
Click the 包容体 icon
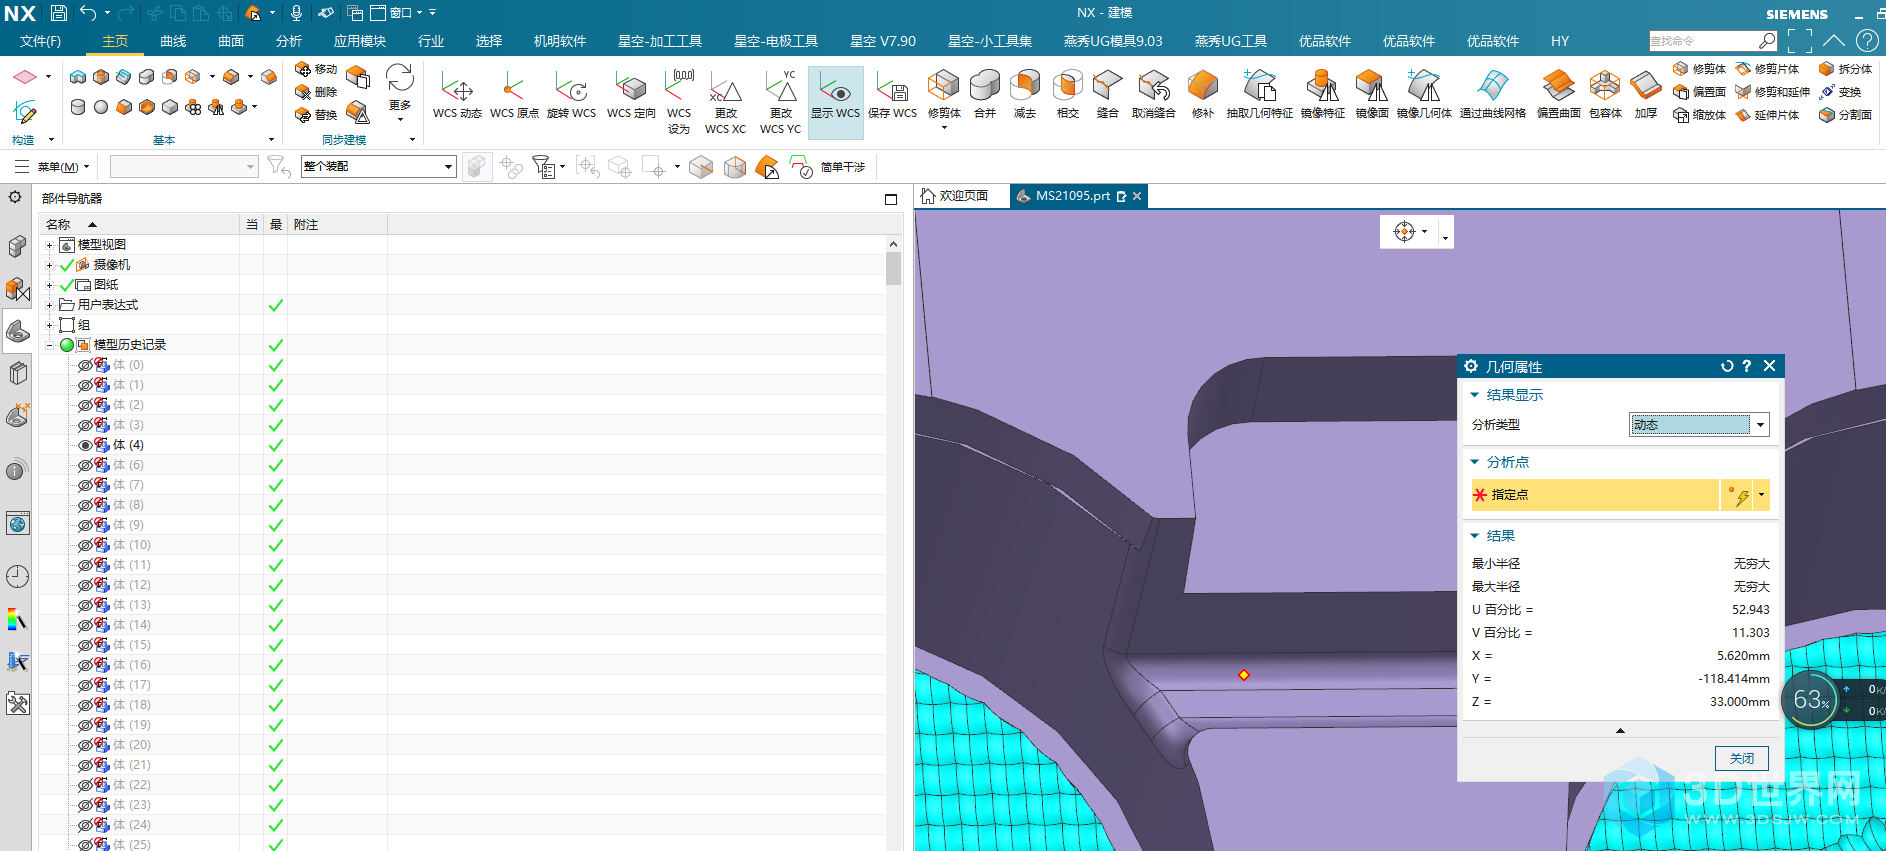(1605, 96)
